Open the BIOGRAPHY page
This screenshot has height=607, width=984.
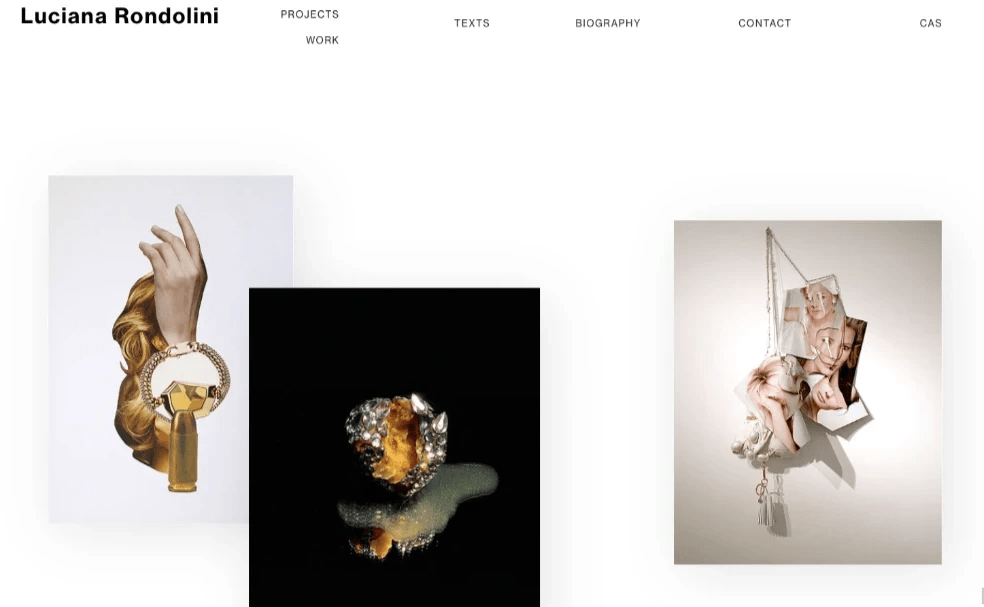click(x=607, y=23)
